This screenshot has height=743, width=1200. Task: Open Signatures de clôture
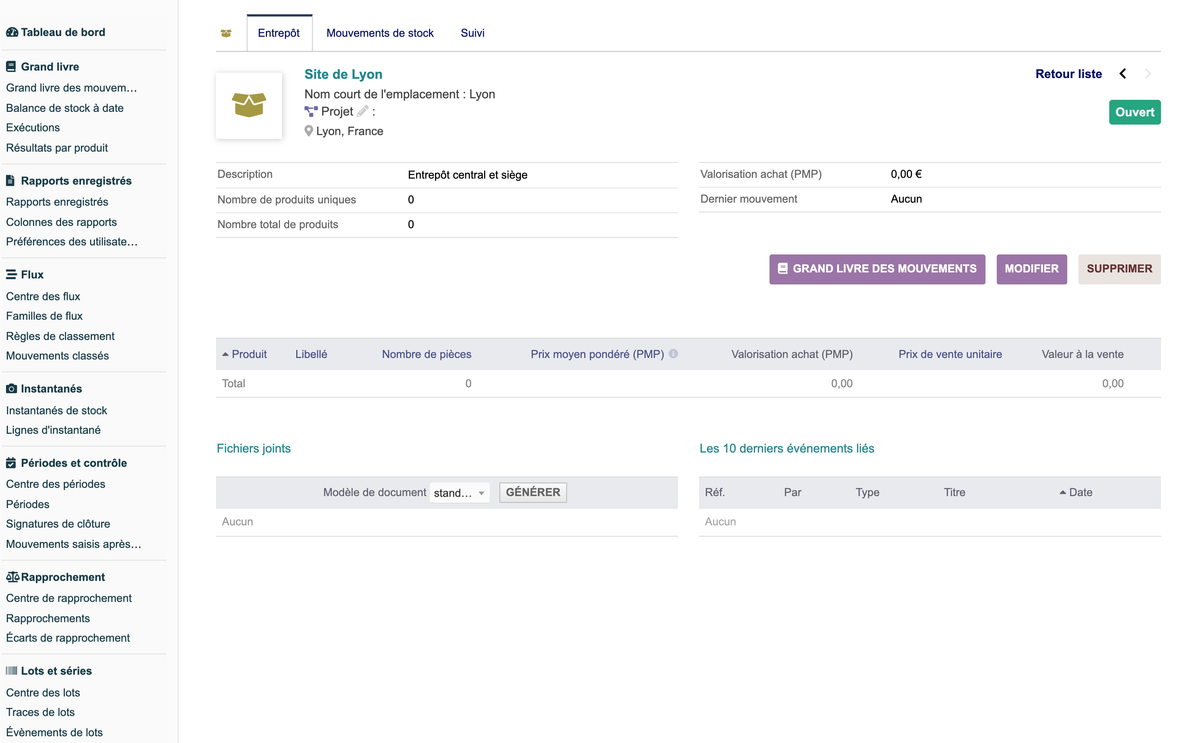click(58, 524)
